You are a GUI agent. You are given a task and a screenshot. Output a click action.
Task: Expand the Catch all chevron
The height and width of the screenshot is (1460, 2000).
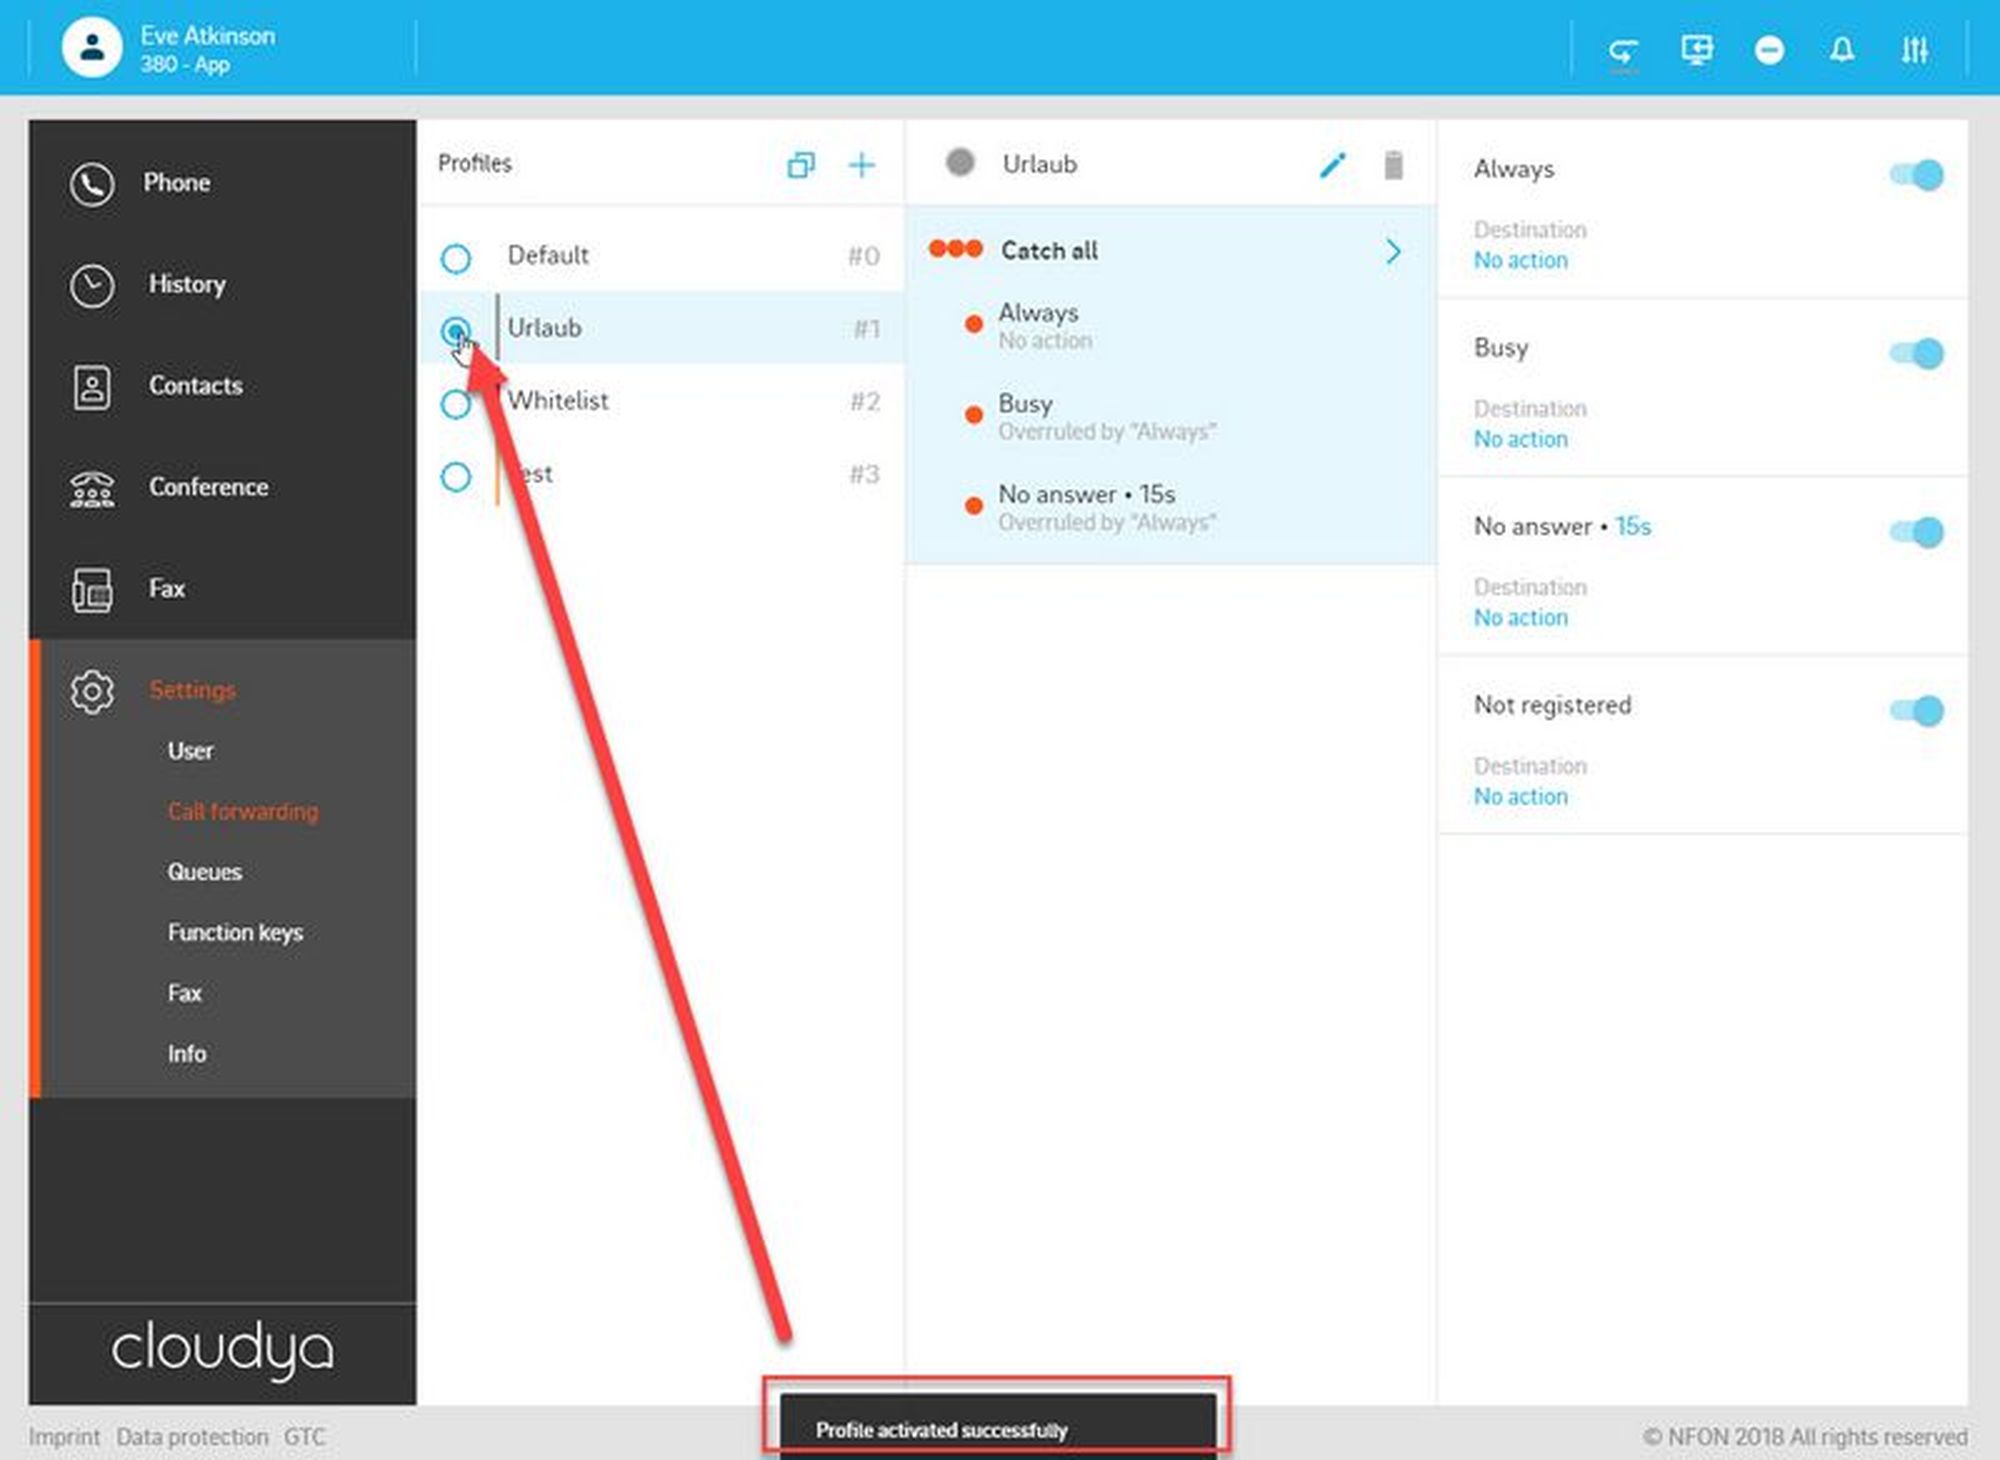tap(1393, 251)
